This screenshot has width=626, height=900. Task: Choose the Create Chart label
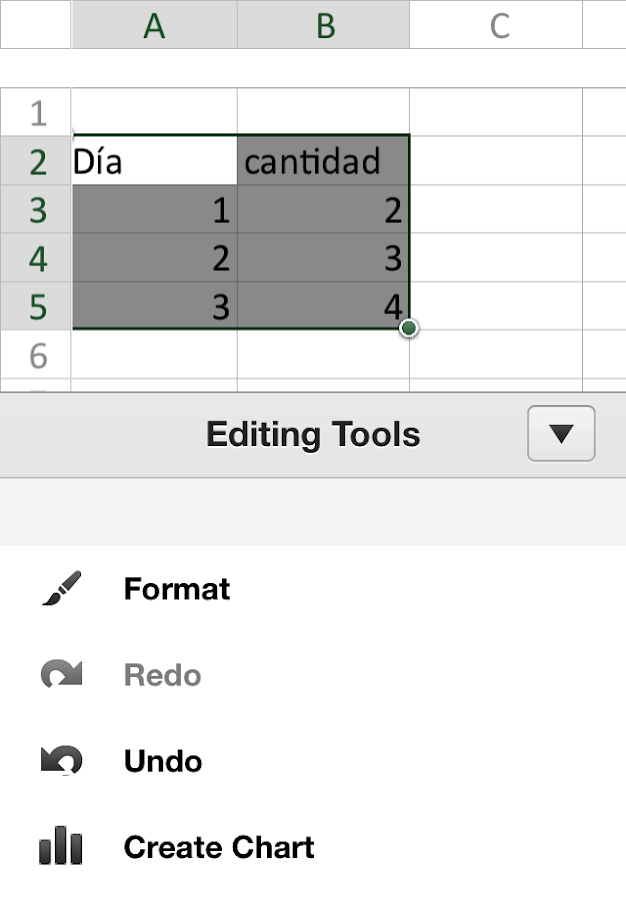(219, 847)
